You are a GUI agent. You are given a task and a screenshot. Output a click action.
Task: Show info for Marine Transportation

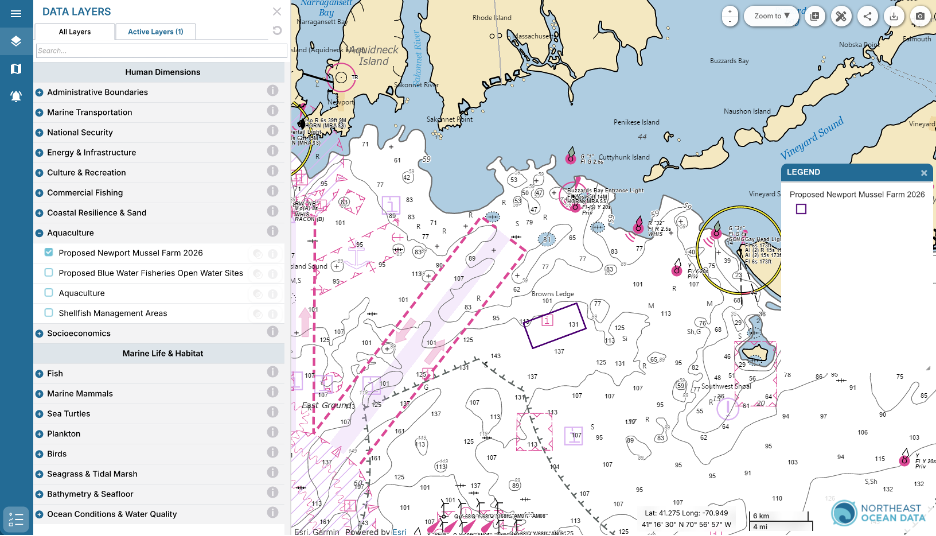pyautogui.click(x=273, y=110)
